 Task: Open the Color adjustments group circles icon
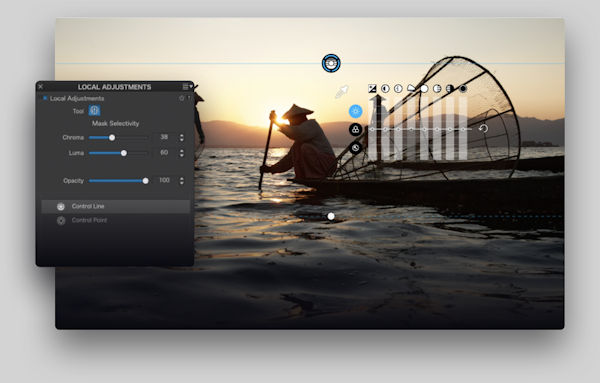355,129
